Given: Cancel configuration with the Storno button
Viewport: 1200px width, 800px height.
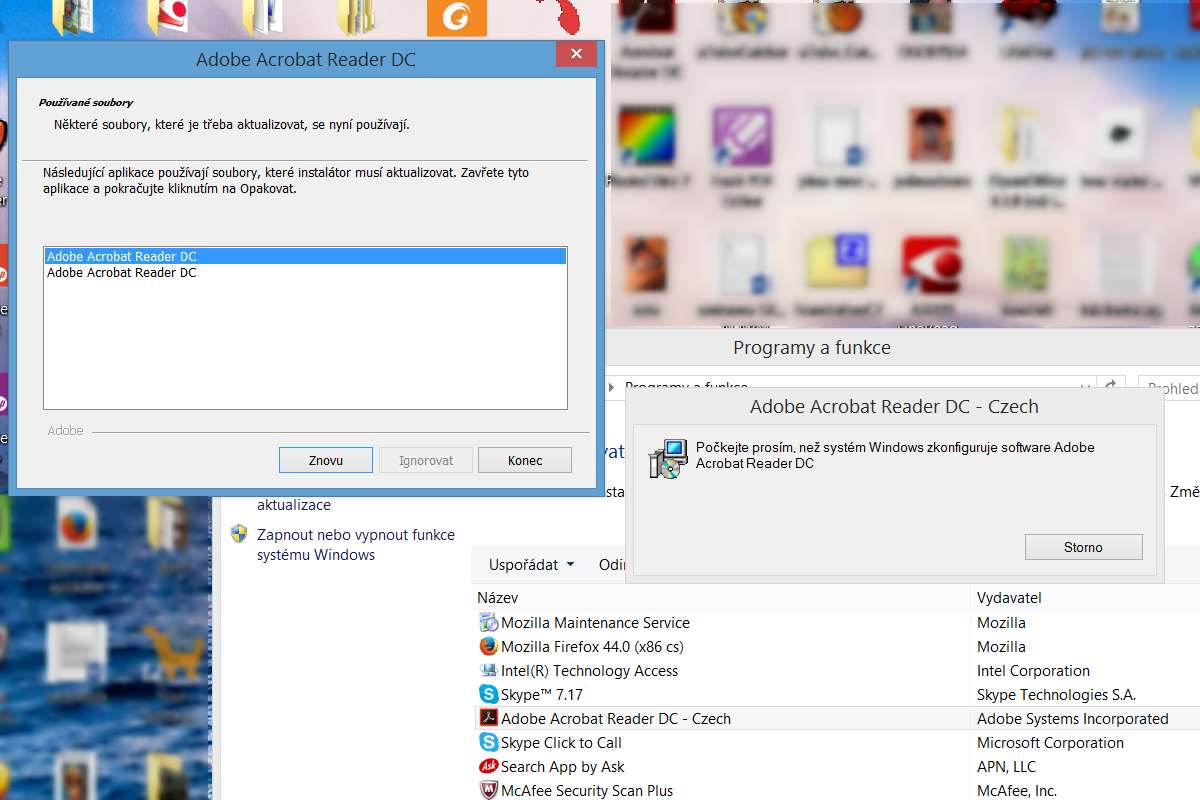Looking at the screenshot, I should pyautogui.click(x=1084, y=547).
